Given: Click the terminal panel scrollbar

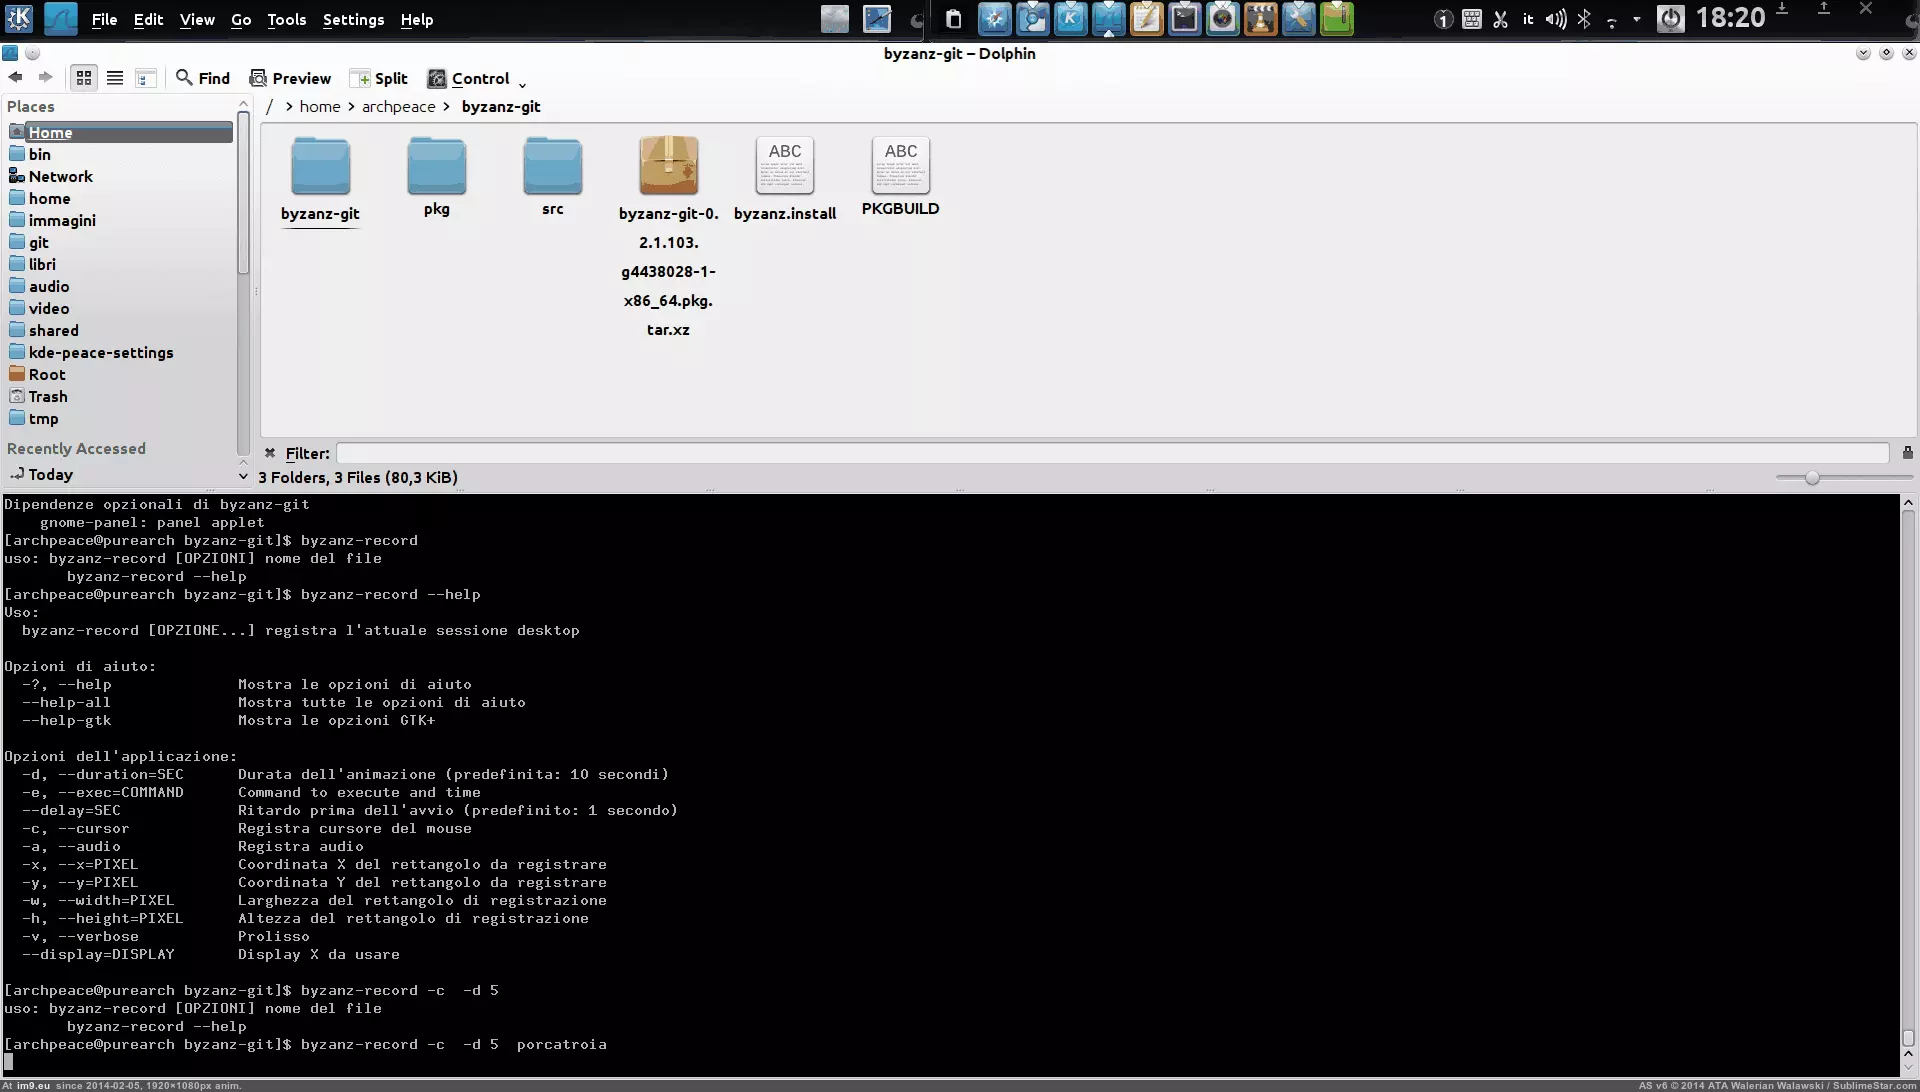Looking at the screenshot, I should click(1908, 779).
